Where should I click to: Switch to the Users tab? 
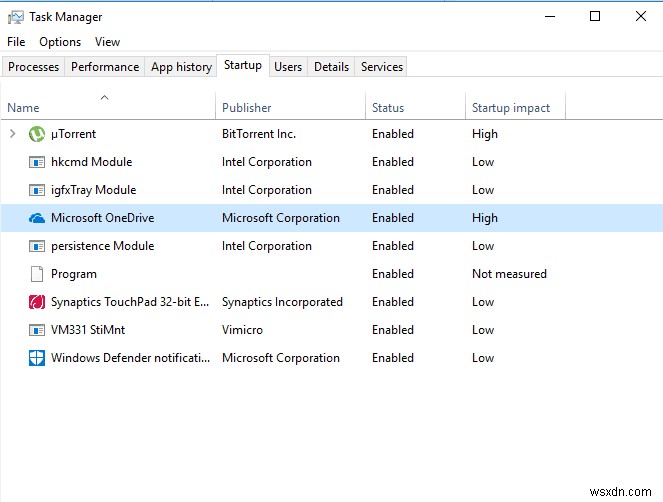coord(288,67)
